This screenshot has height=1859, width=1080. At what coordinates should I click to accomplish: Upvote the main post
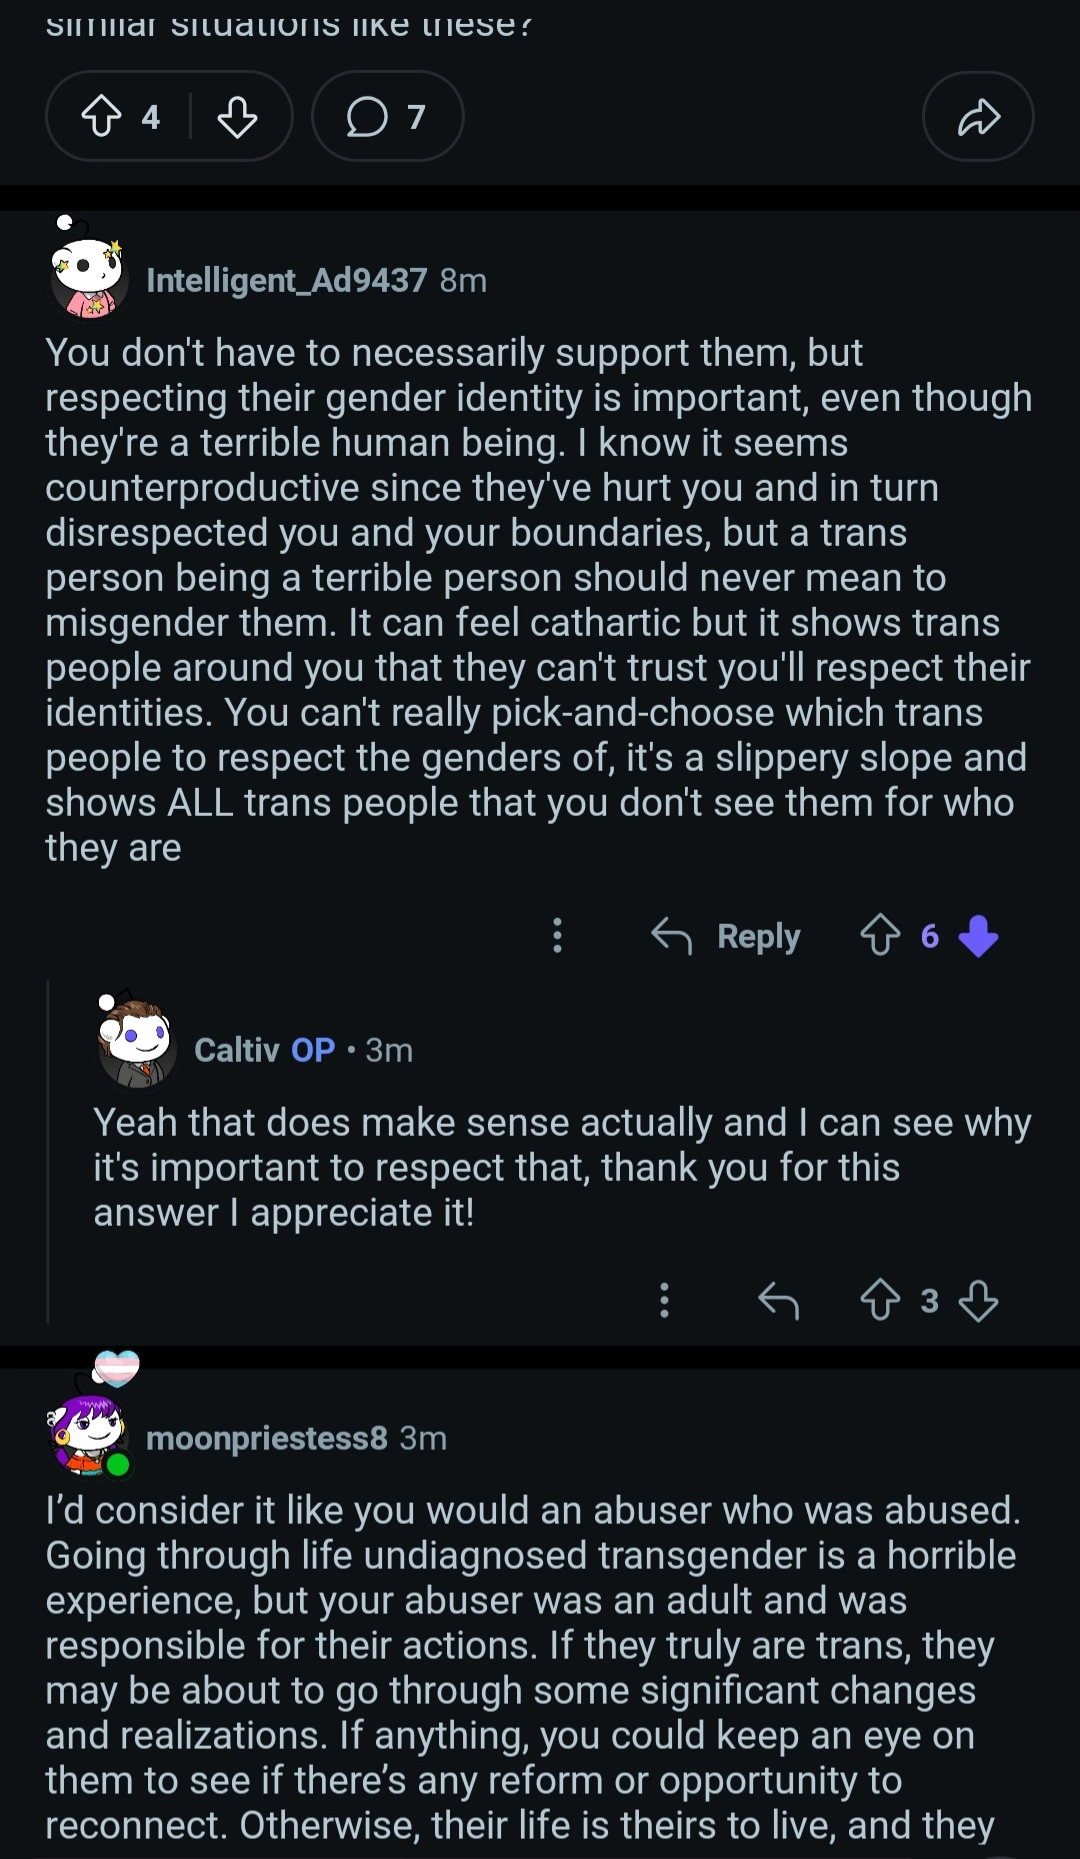tap(101, 117)
